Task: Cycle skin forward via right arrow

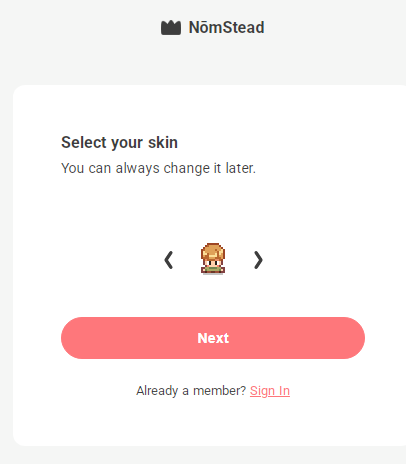Action: click(x=258, y=260)
